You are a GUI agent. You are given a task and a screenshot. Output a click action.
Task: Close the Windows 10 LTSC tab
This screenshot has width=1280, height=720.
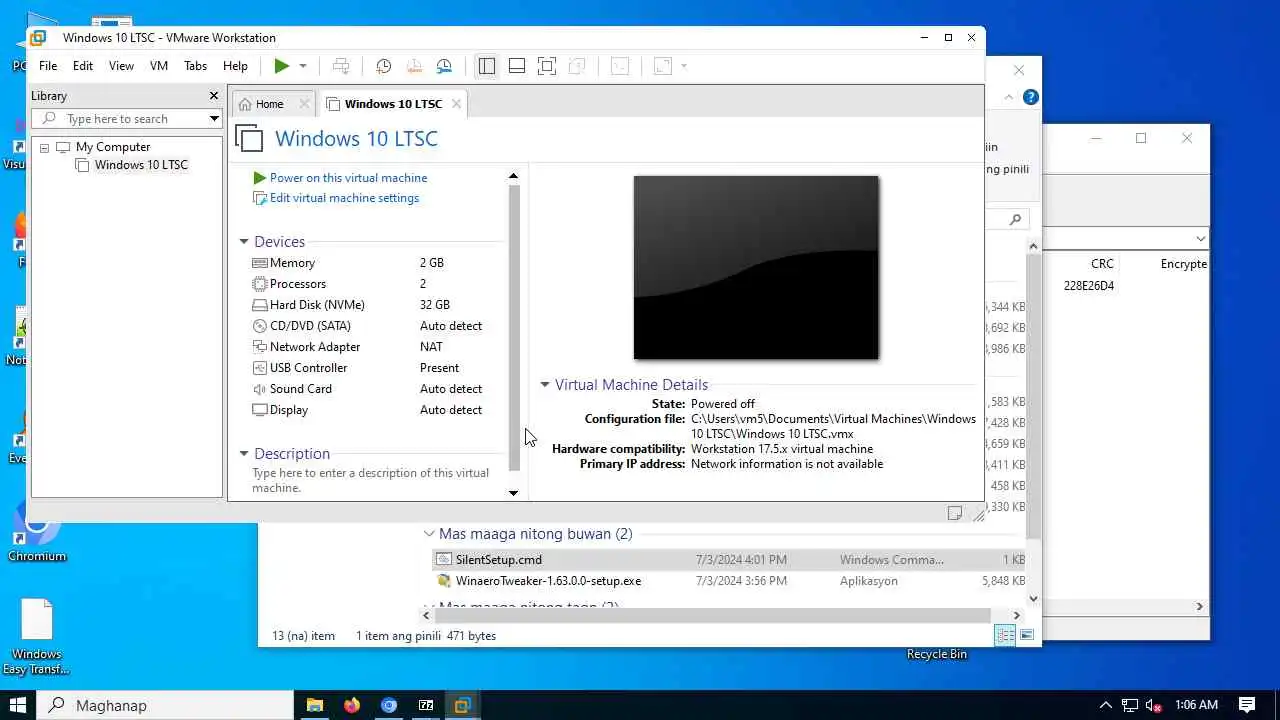click(x=456, y=104)
